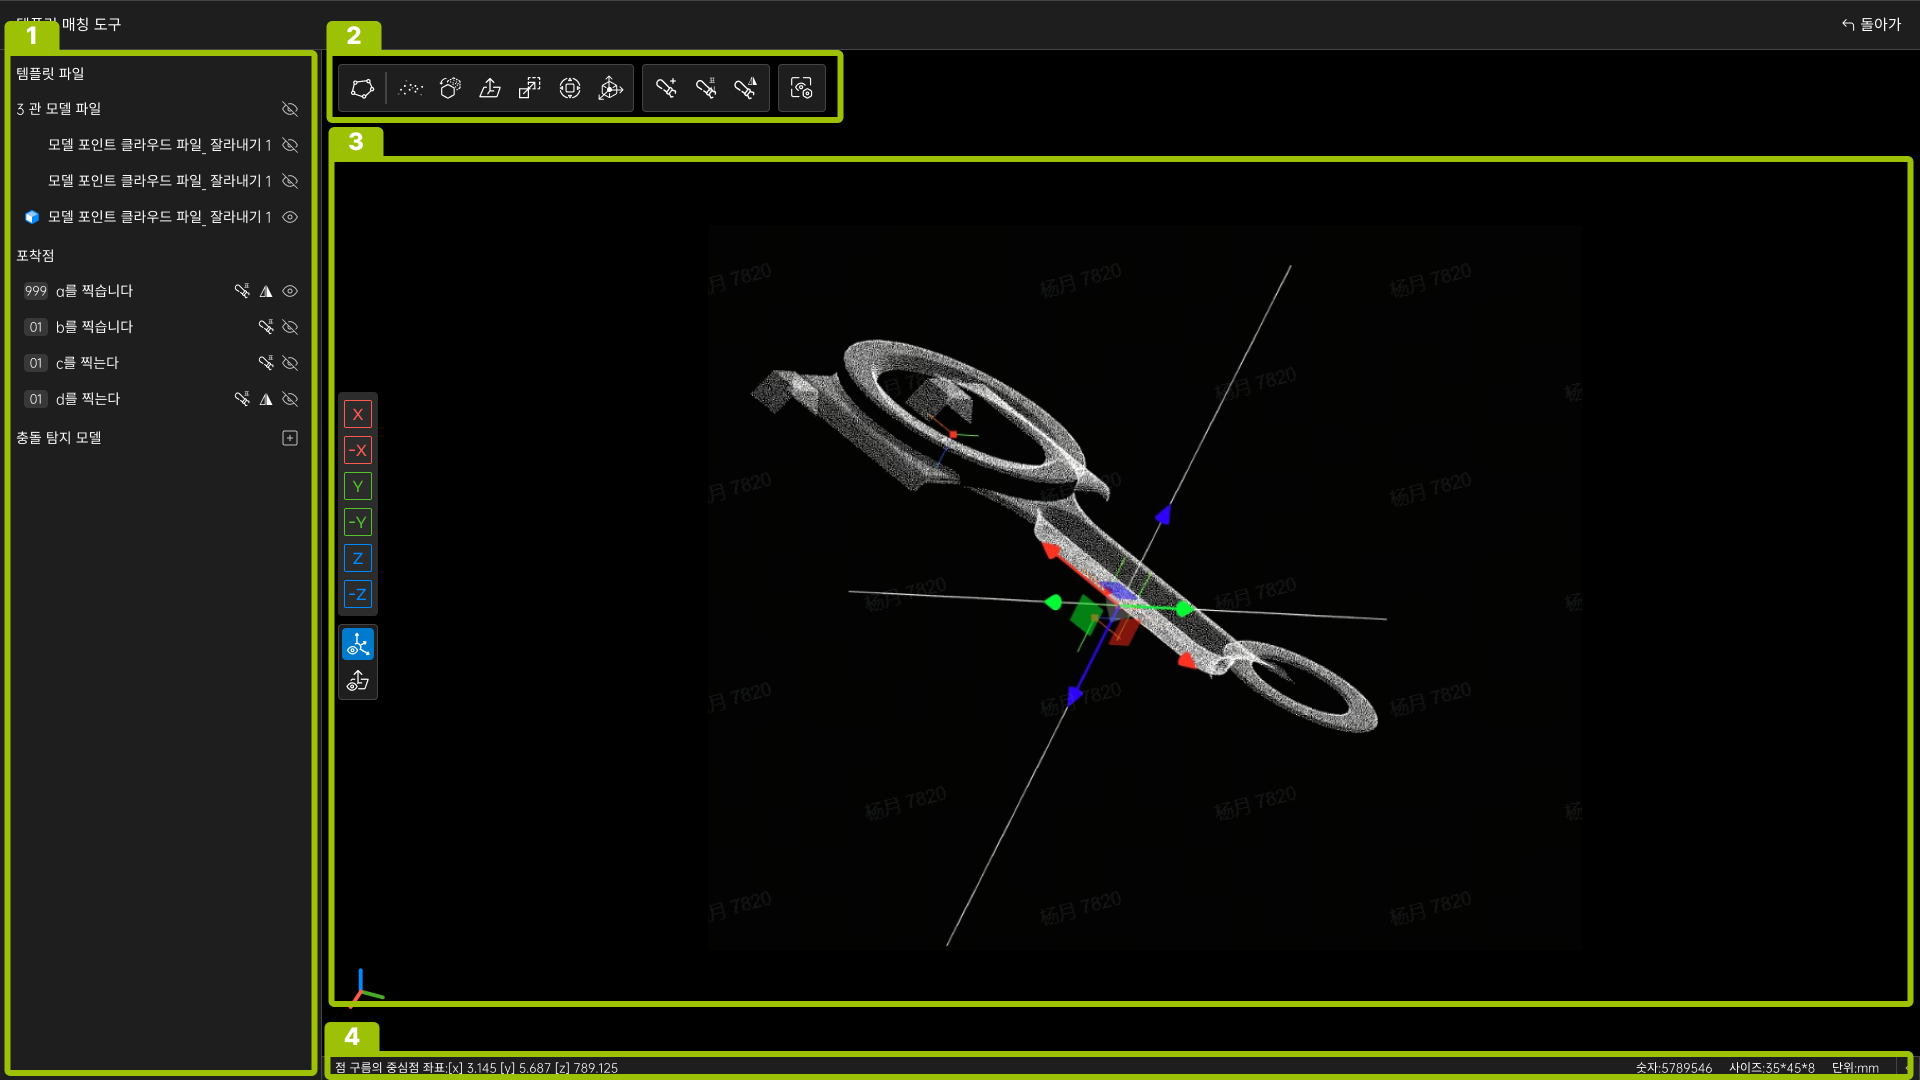Click the 3D cube axes transform icon
Viewport: 1920px width, 1080px height.
point(610,88)
